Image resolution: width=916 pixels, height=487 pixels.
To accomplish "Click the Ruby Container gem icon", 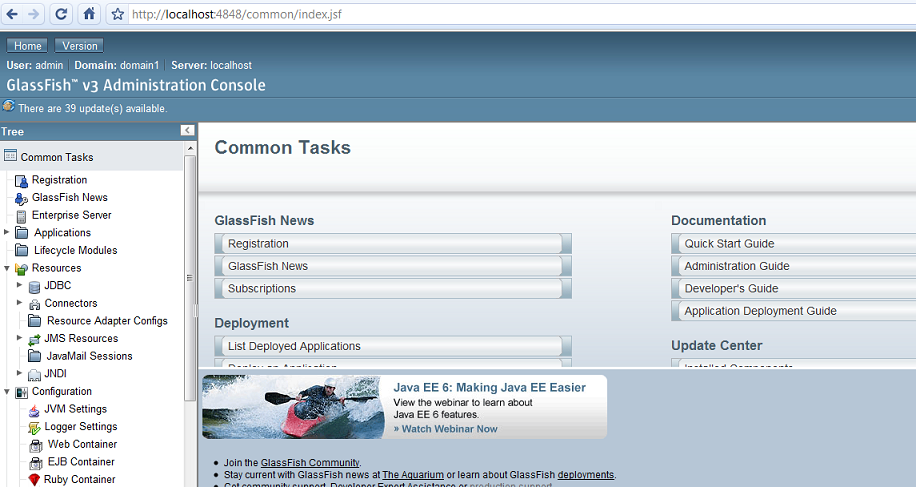I will tap(34, 480).
